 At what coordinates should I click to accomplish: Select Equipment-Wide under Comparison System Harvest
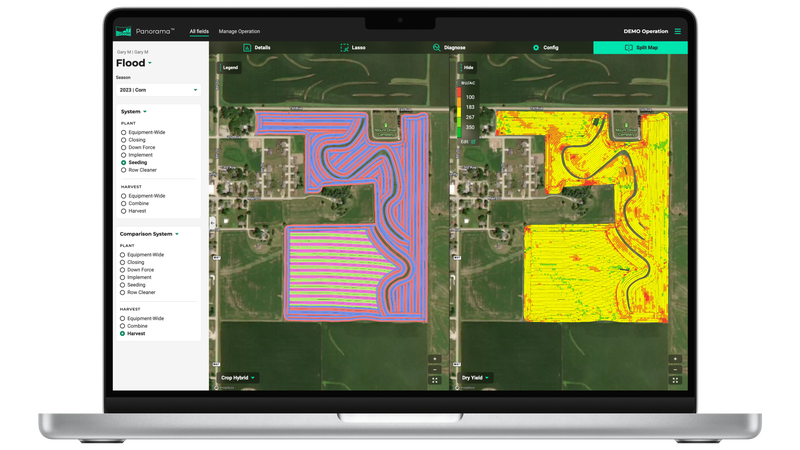(x=142, y=318)
